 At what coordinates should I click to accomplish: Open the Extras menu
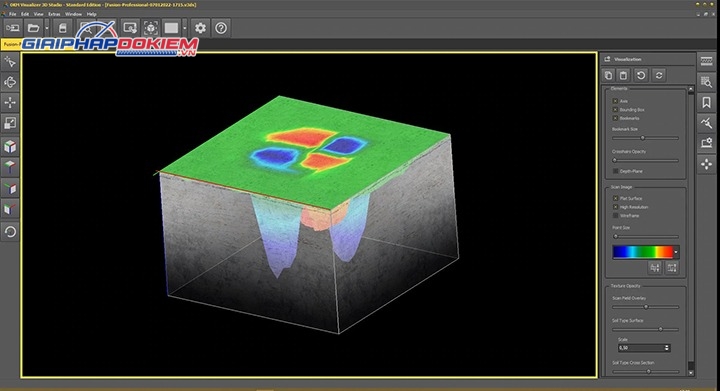click(x=54, y=14)
